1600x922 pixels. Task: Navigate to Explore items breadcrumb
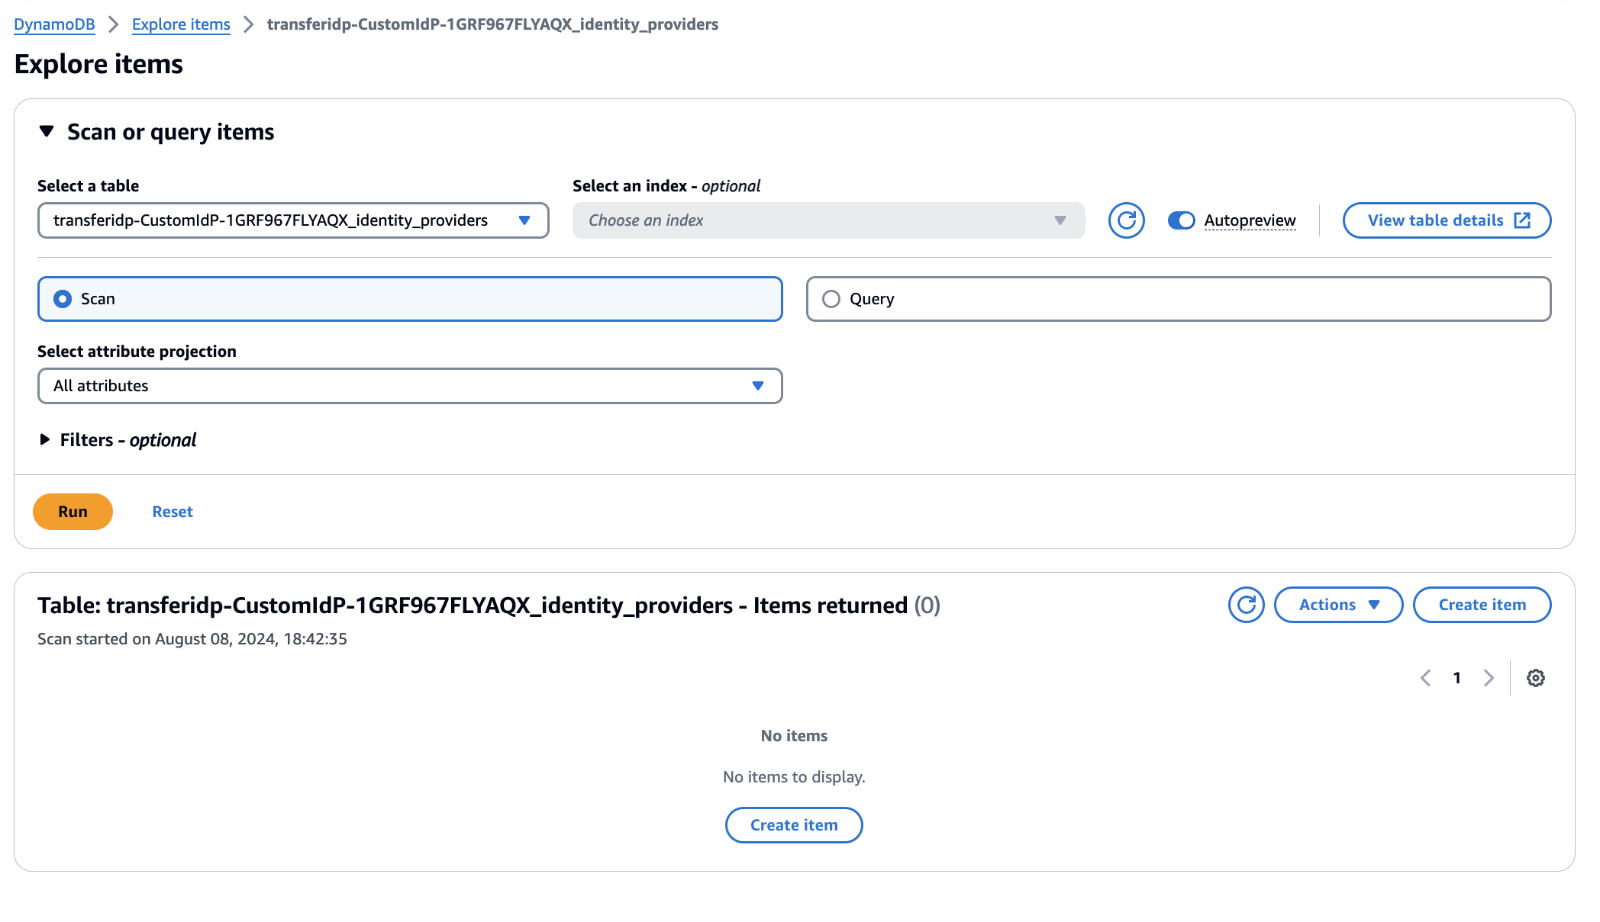(x=181, y=24)
